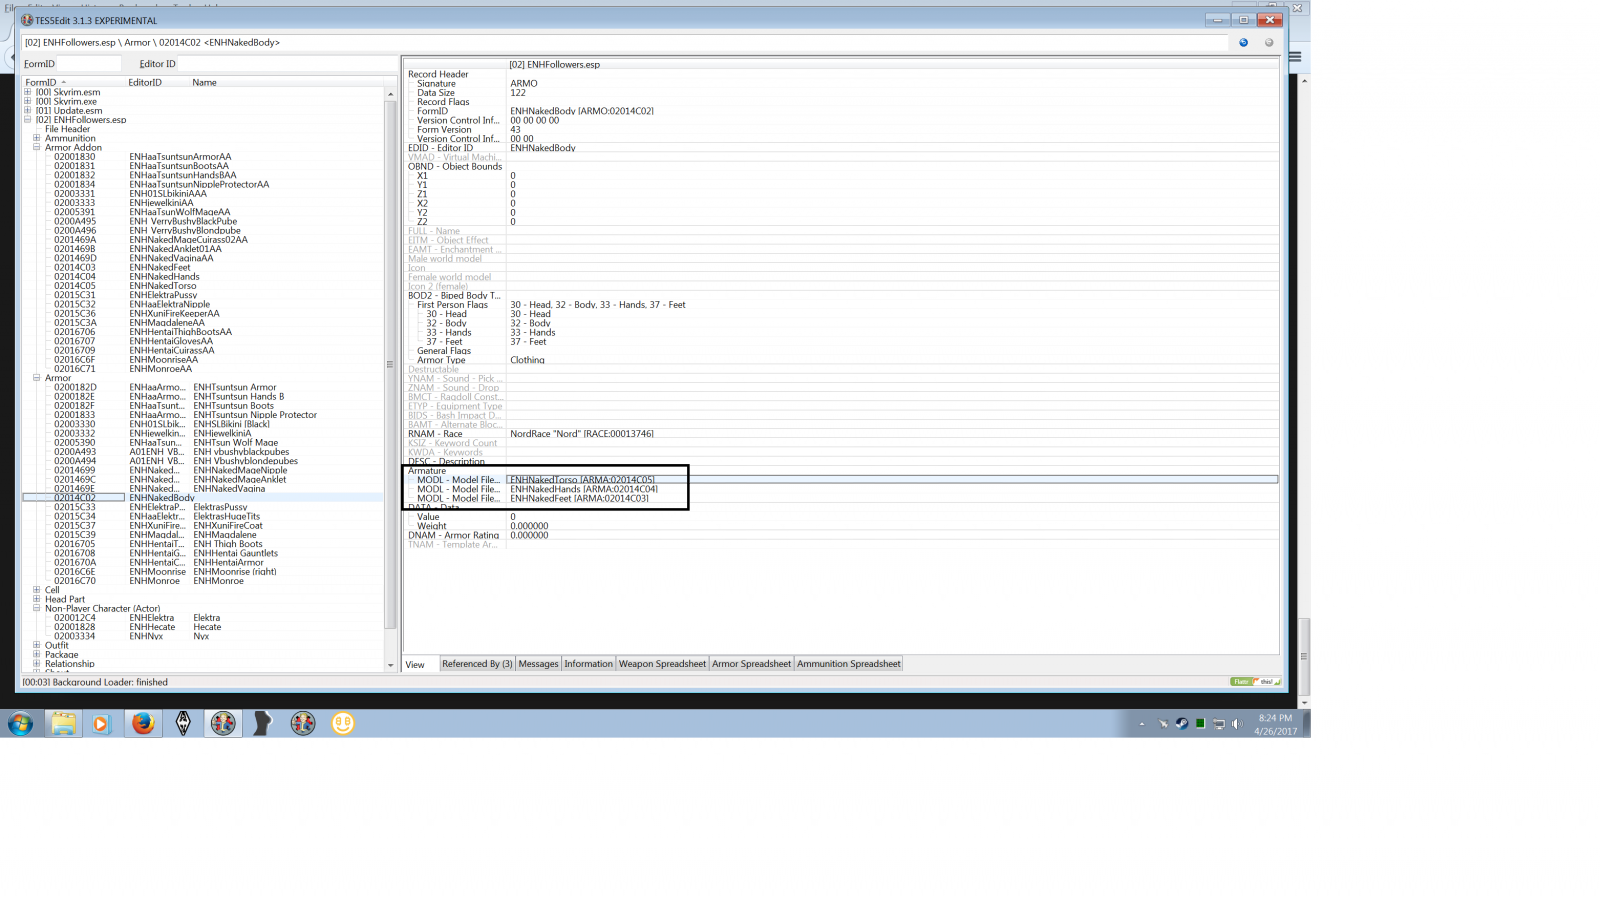Expand the [00] Skyrim.esm node
This screenshot has width=1600, height=900.
(x=28, y=92)
